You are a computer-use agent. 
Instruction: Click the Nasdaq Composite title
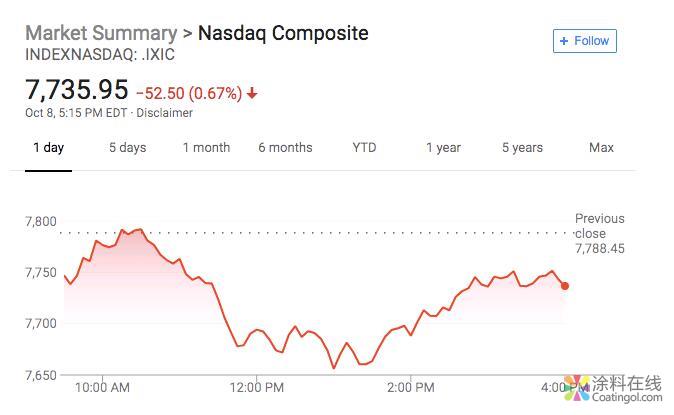(283, 33)
